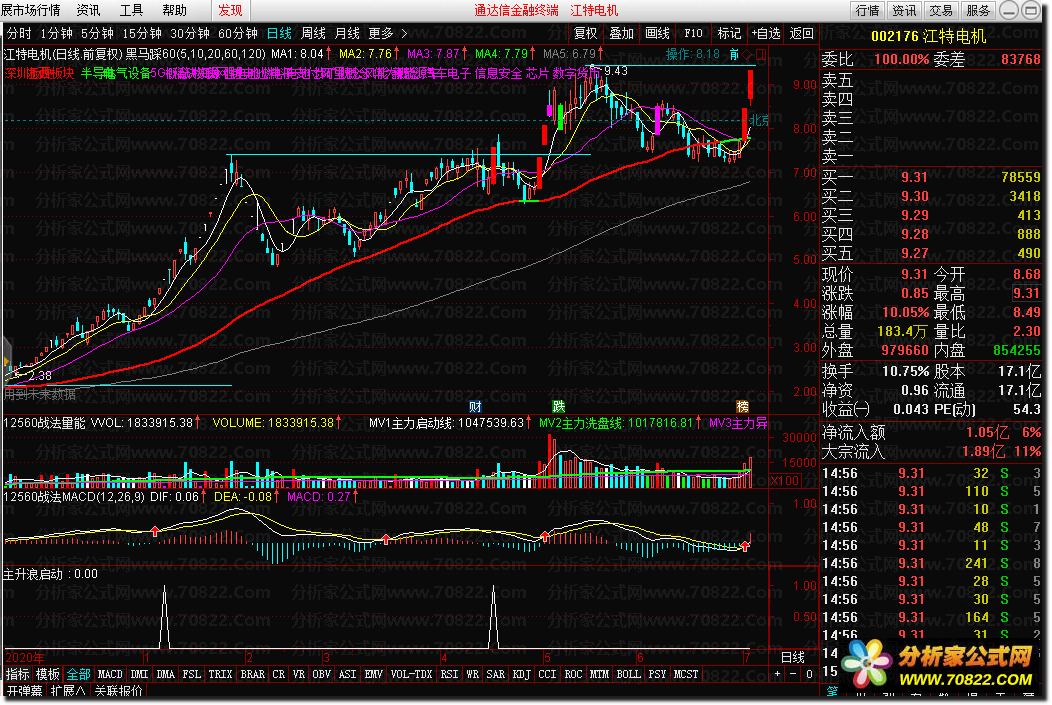
Task: Select the 30分钟 timeframe
Action: [190, 33]
